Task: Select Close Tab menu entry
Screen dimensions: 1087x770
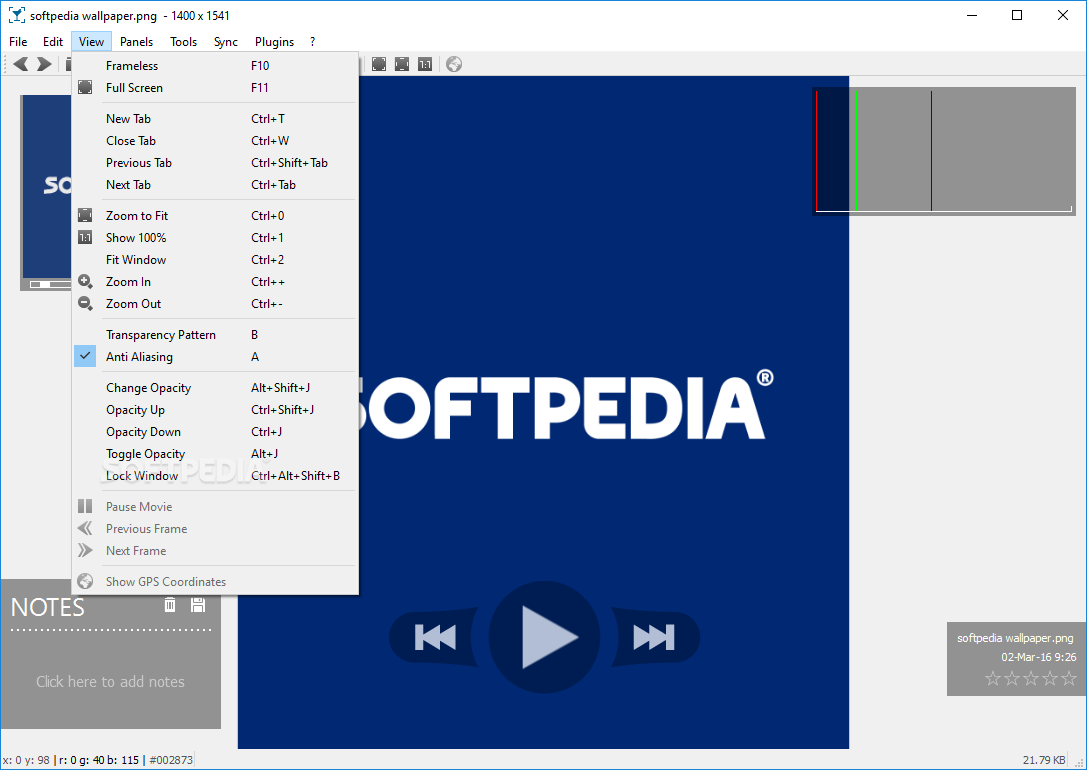Action: pos(216,141)
